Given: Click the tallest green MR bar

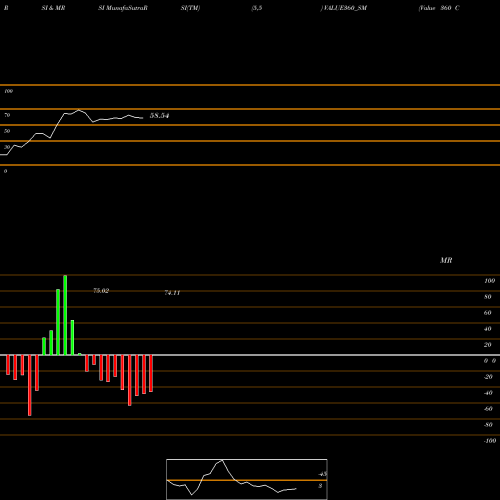Looking at the screenshot, I should click(x=65, y=315).
